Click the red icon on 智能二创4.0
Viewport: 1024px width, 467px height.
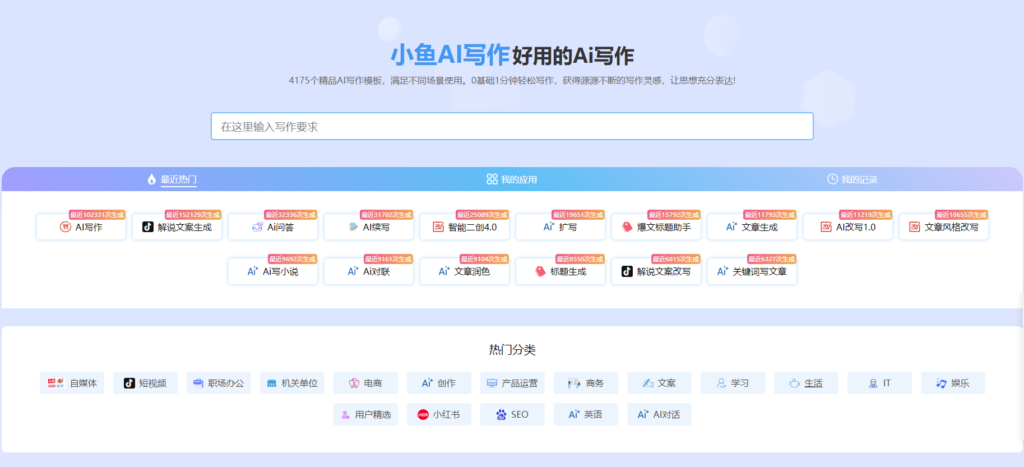(438, 227)
